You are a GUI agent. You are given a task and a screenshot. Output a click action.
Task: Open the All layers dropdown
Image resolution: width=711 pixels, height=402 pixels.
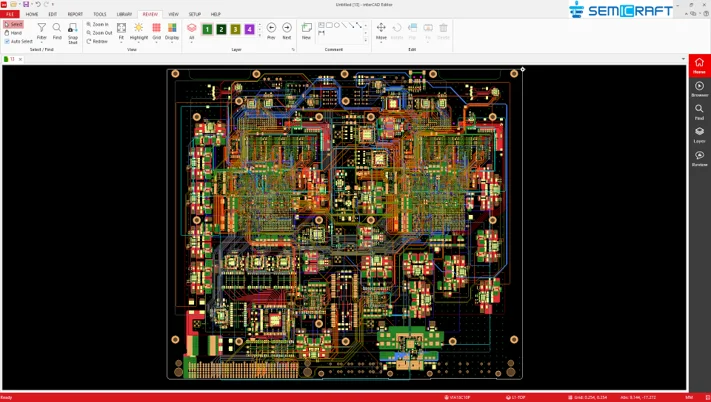pos(192,42)
